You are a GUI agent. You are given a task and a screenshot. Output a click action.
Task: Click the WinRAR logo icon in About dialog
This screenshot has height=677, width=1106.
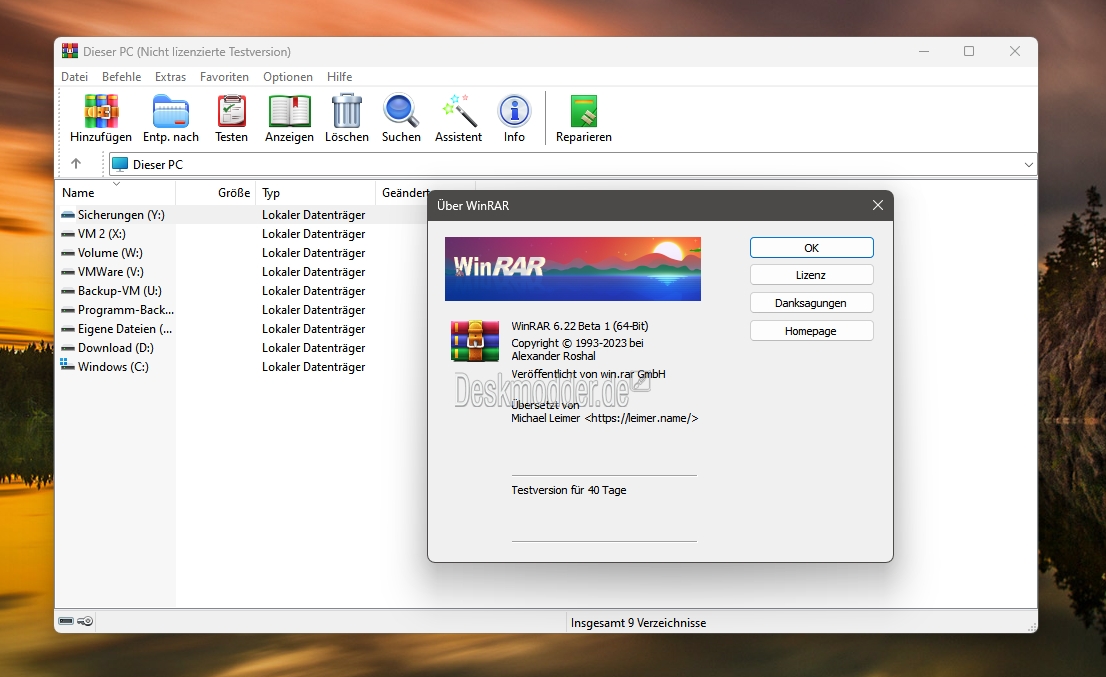coord(475,341)
